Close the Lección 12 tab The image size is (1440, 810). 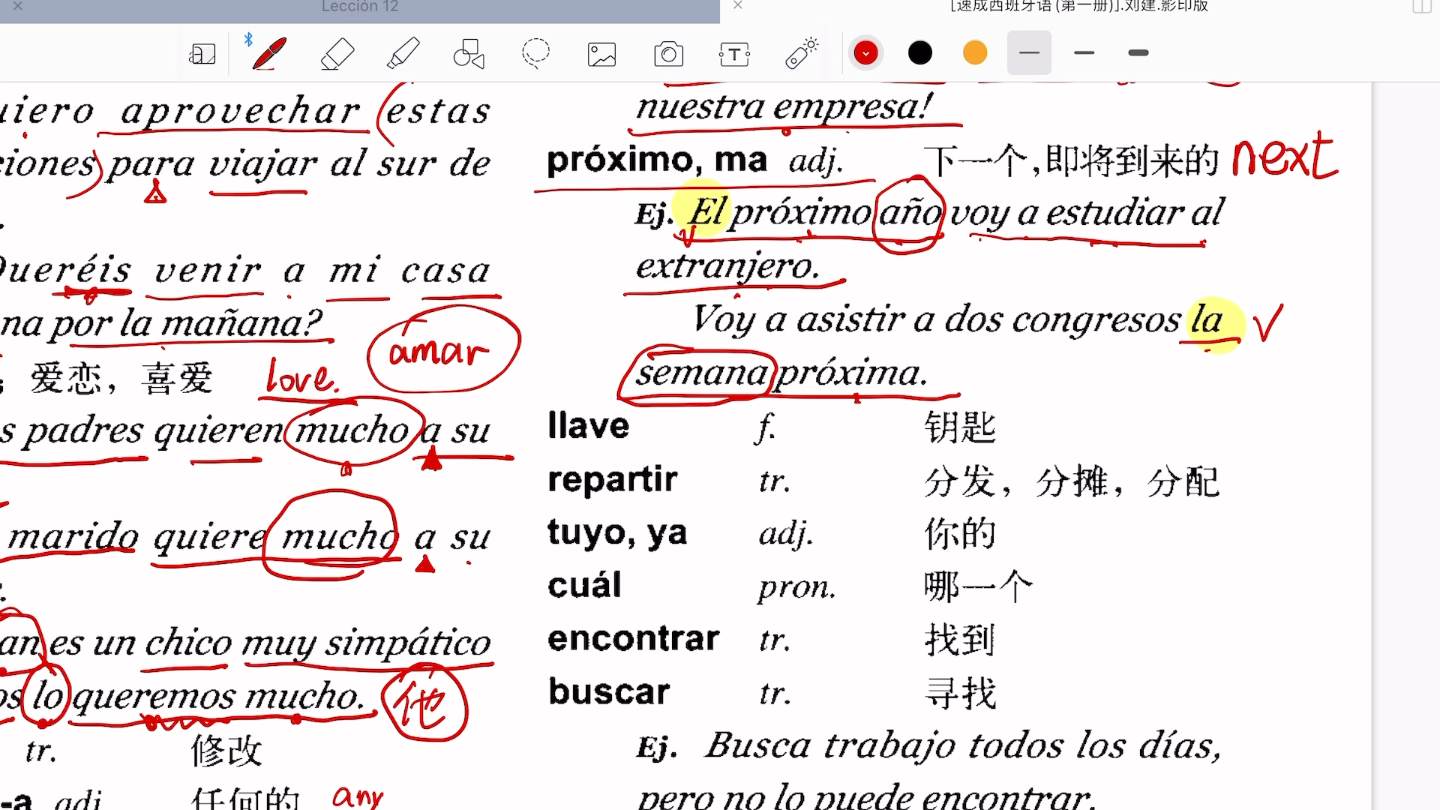pyautogui.click(x=17, y=6)
